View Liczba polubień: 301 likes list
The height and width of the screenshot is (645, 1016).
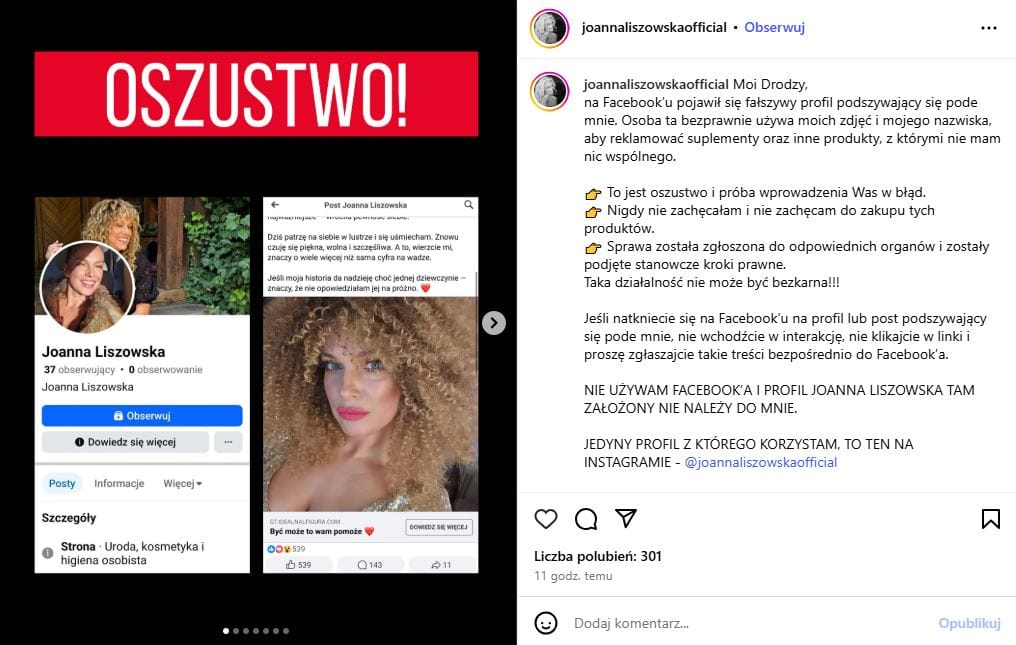[597, 556]
